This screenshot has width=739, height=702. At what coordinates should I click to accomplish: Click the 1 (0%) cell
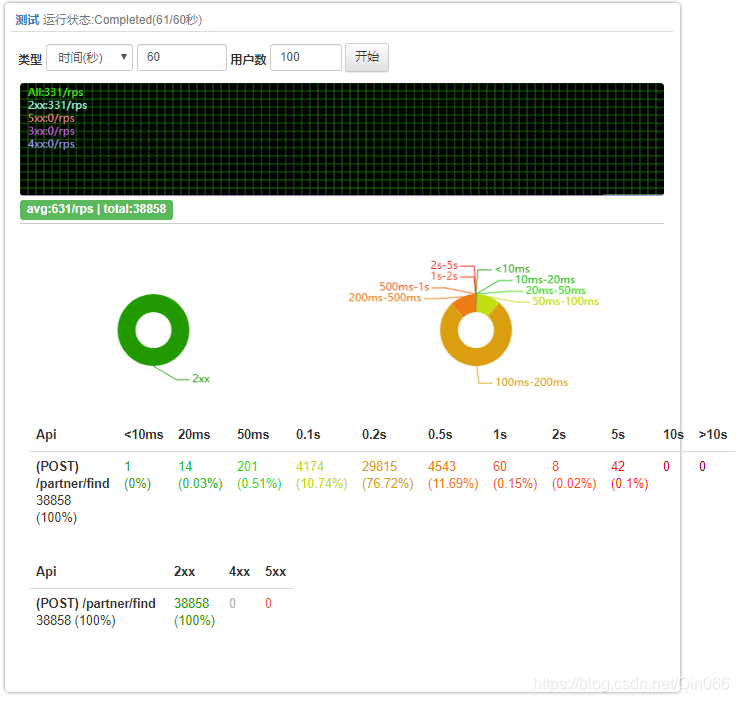(137, 475)
